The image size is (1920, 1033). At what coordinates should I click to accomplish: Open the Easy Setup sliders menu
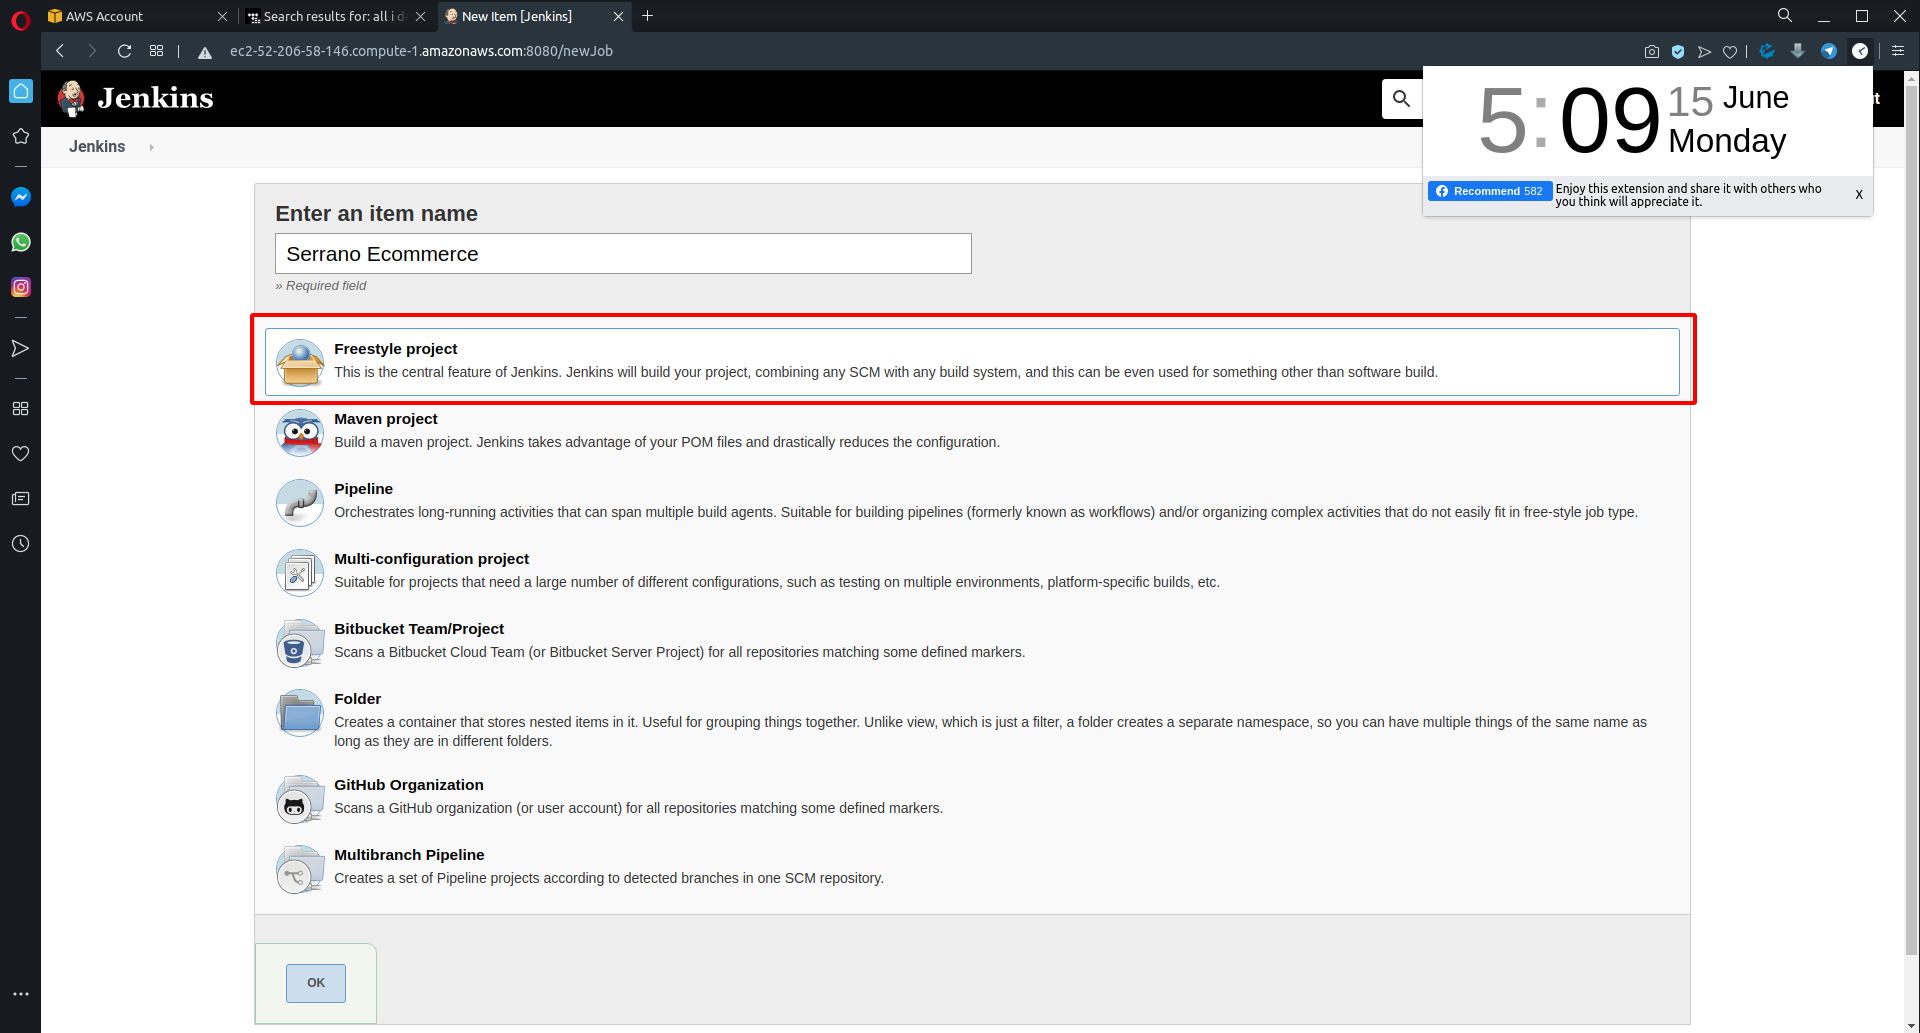tap(1898, 51)
